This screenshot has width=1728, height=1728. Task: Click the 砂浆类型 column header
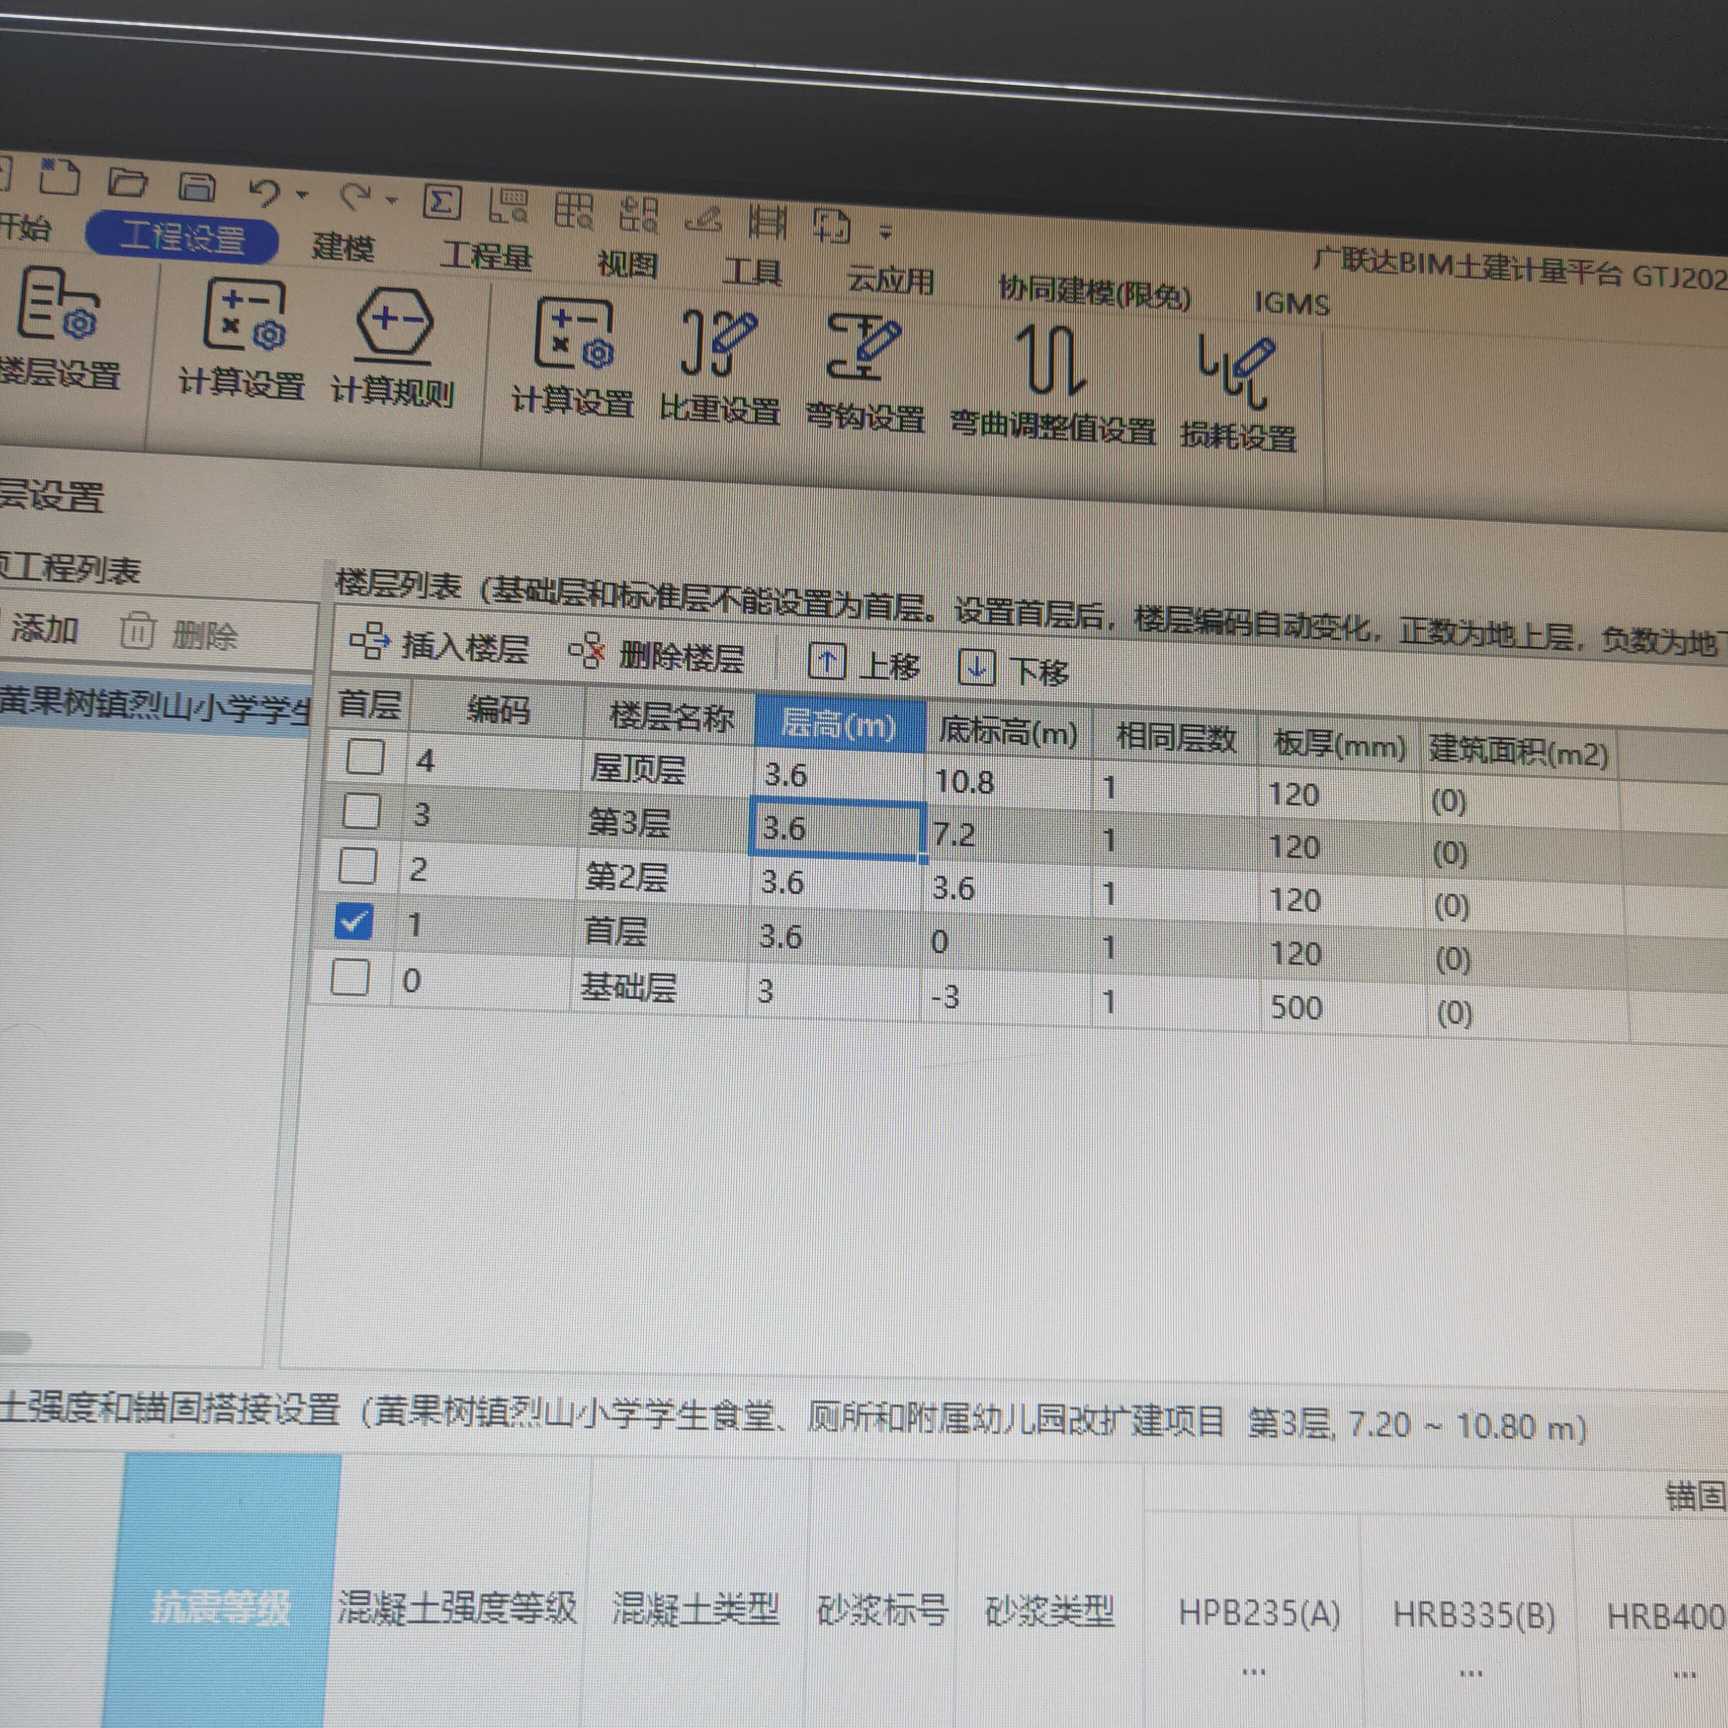tap(1049, 1610)
